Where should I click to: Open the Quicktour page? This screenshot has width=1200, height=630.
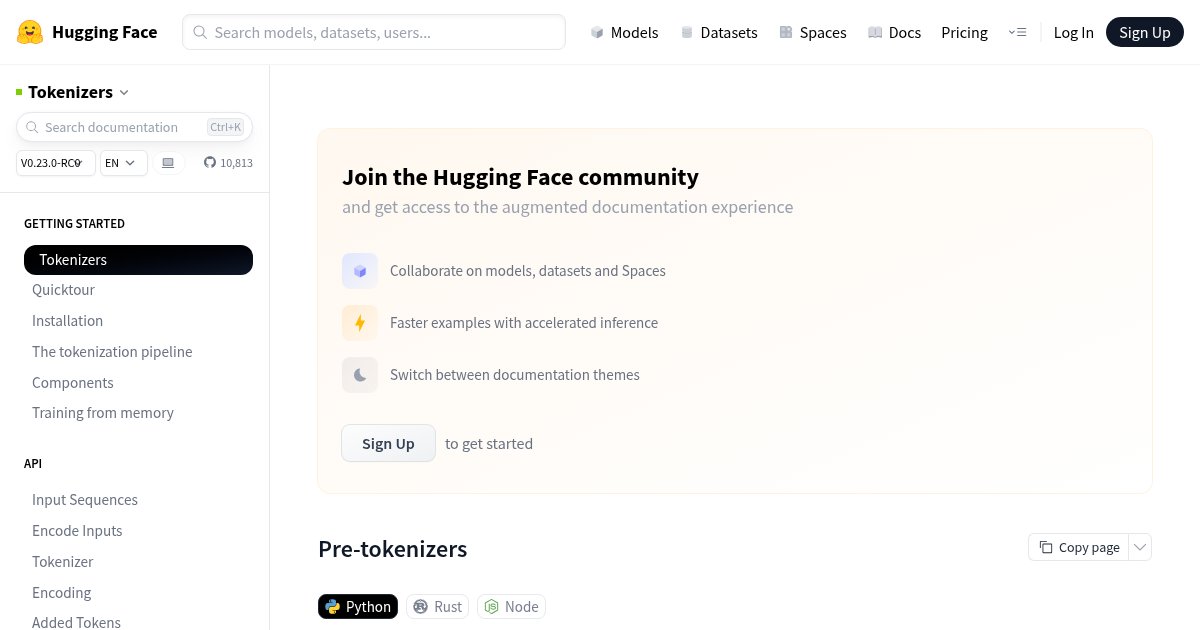(63, 290)
